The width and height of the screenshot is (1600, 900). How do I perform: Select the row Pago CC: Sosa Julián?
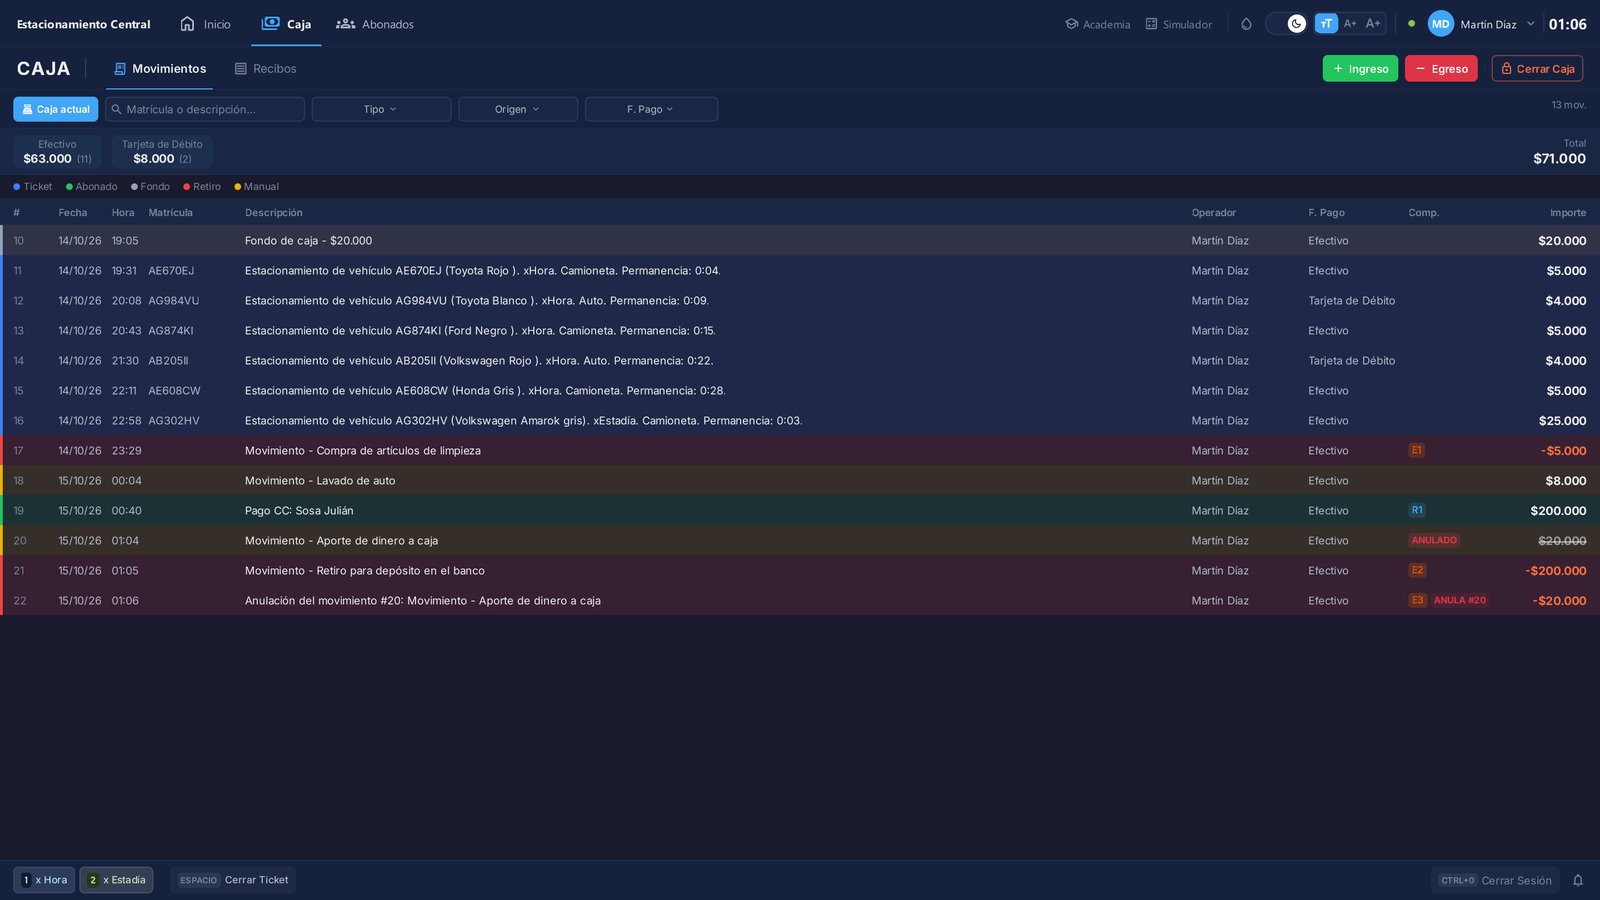(x=800, y=511)
